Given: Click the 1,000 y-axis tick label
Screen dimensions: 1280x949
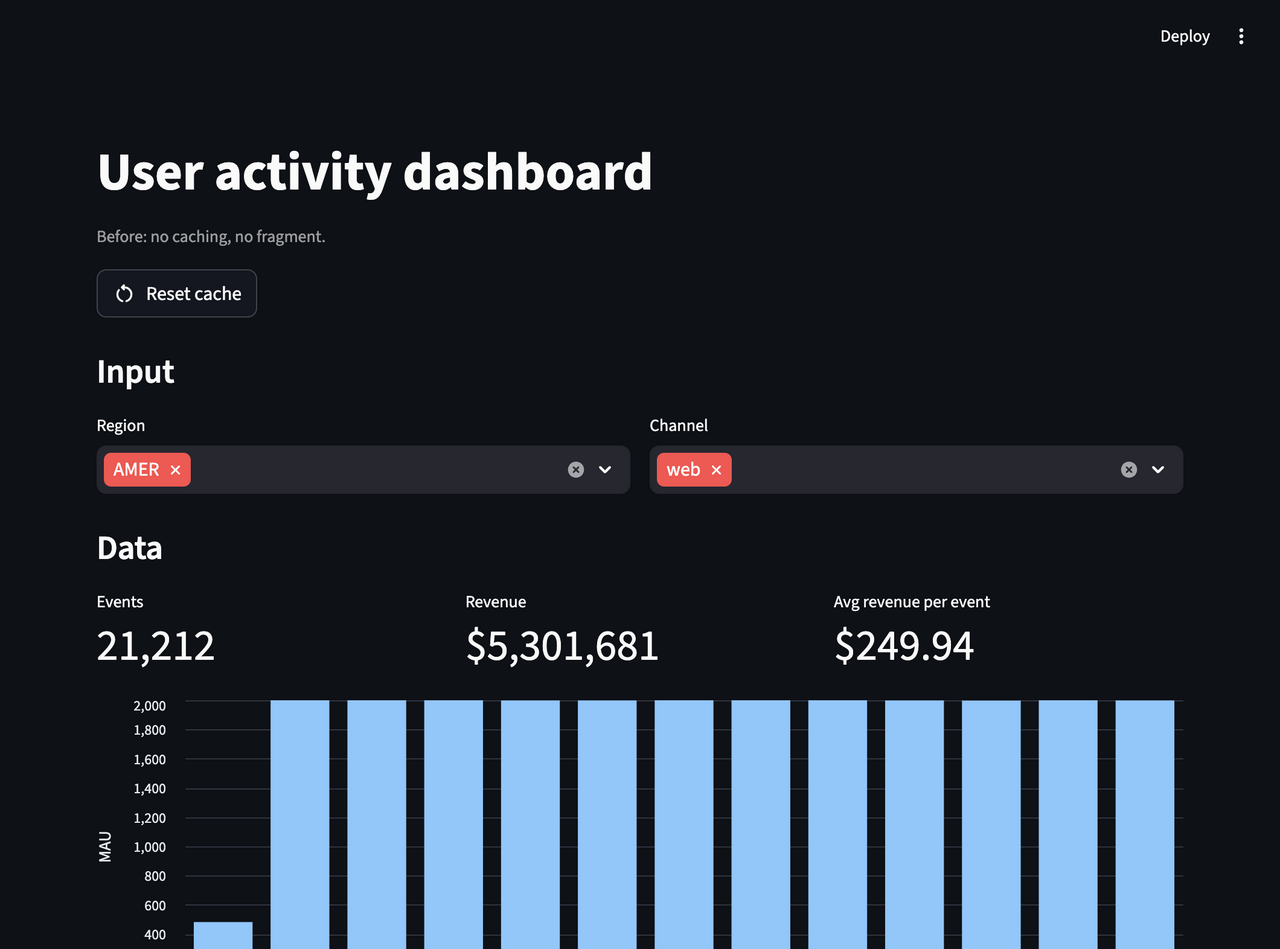Looking at the screenshot, I should point(150,847).
